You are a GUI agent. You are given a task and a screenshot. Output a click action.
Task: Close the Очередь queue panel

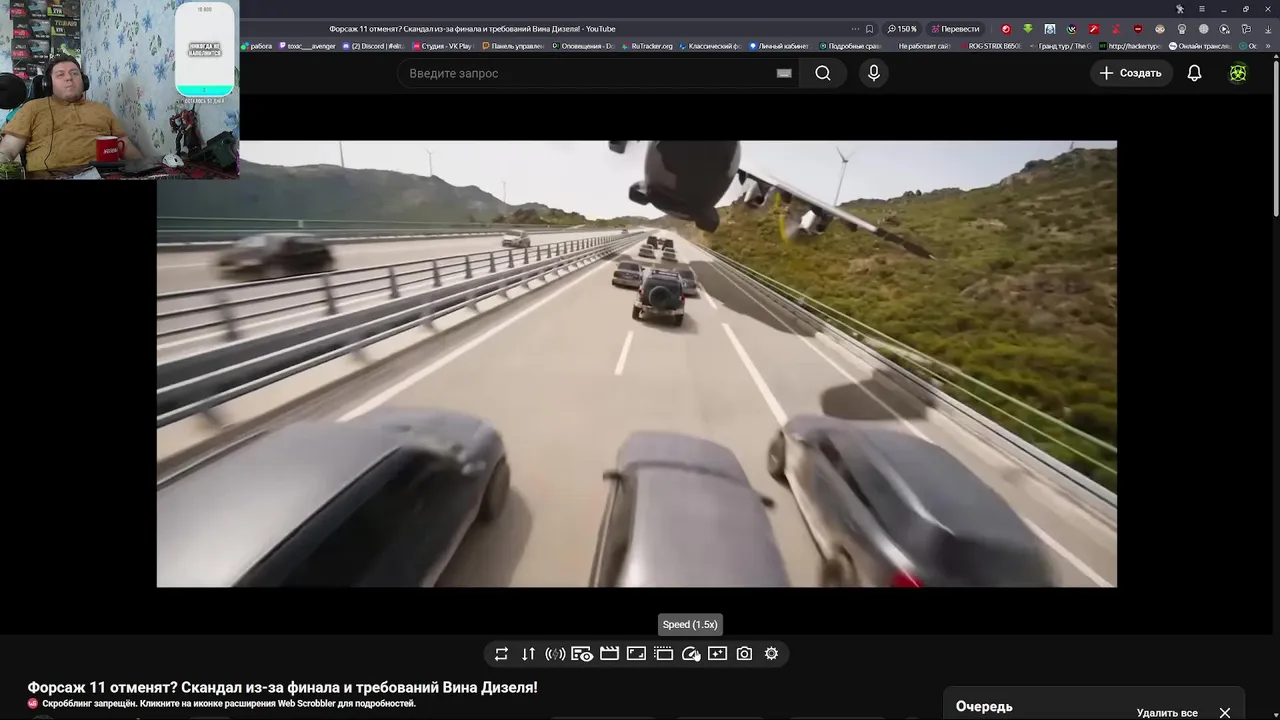(x=1225, y=713)
